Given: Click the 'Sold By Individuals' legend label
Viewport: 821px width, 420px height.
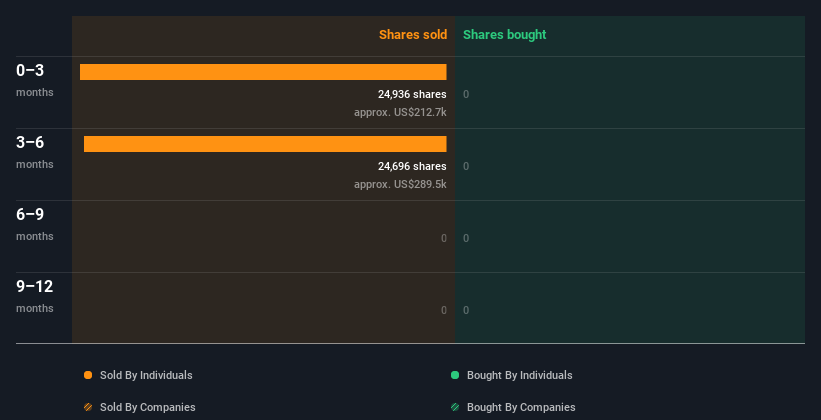Looking at the screenshot, I should pyautogui.click(x=146, y=375).
